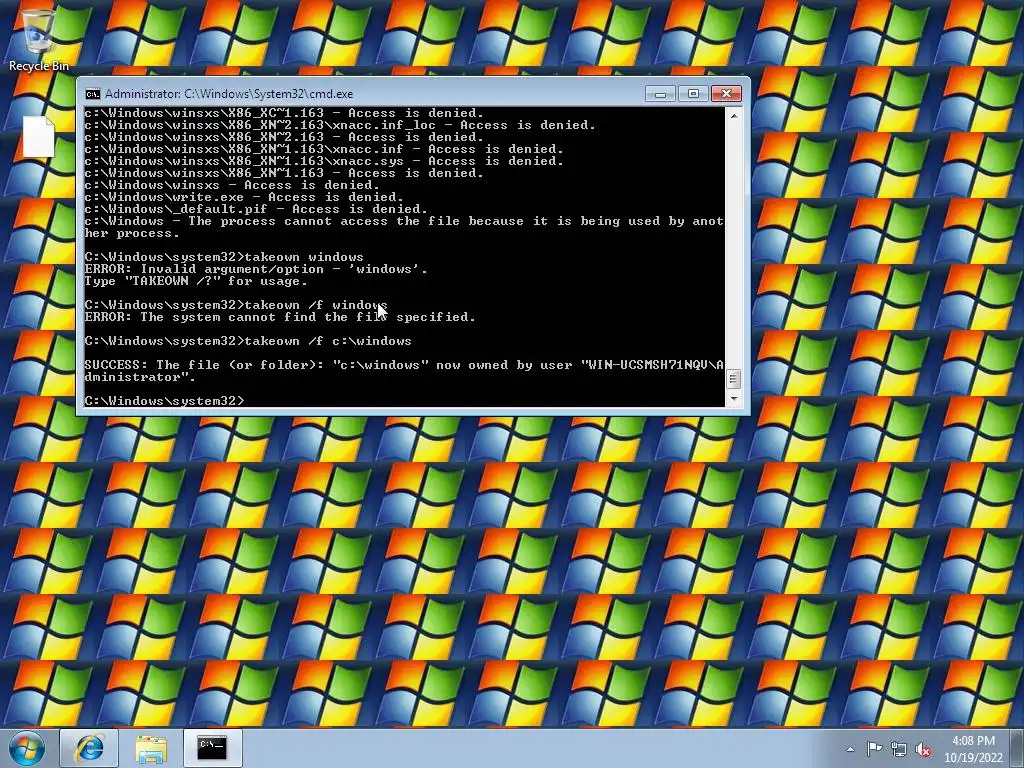Open the clock showing 4:08 PM

click(x=973, y=749)
